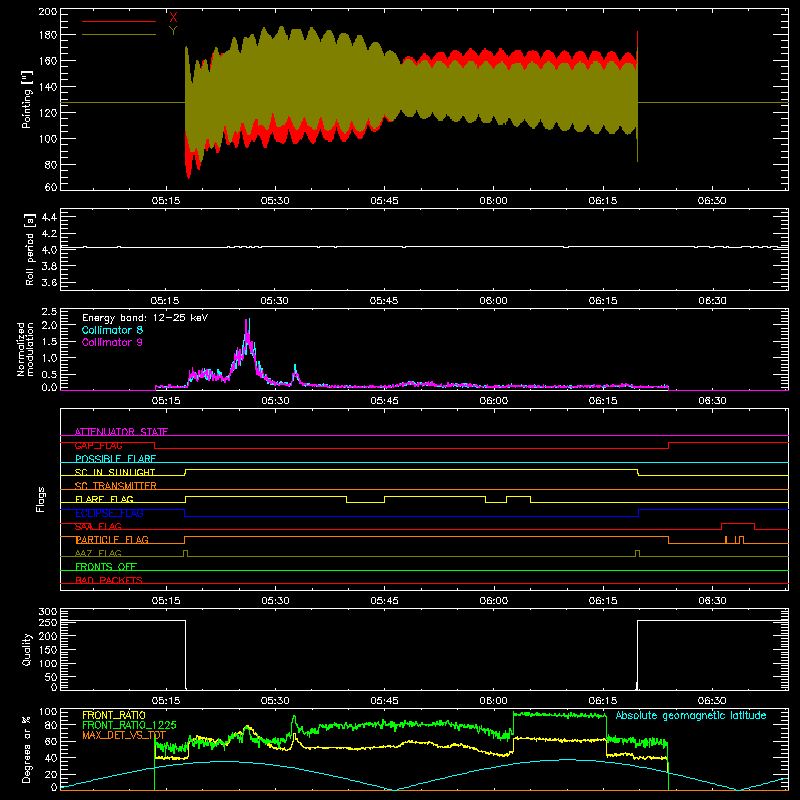Click the ATTENUATOR_STATE flag label

(x=121, y=432)
